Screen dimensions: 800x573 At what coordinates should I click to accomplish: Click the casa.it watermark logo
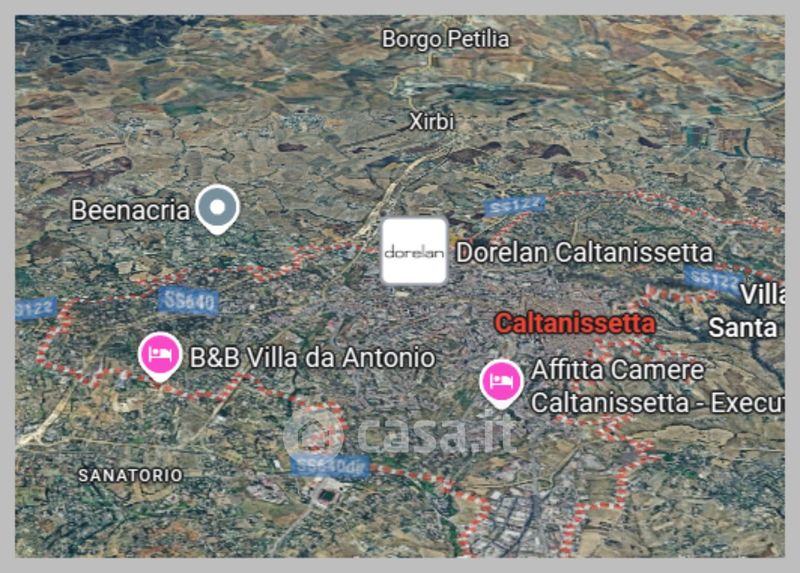(x=398, y=435)
